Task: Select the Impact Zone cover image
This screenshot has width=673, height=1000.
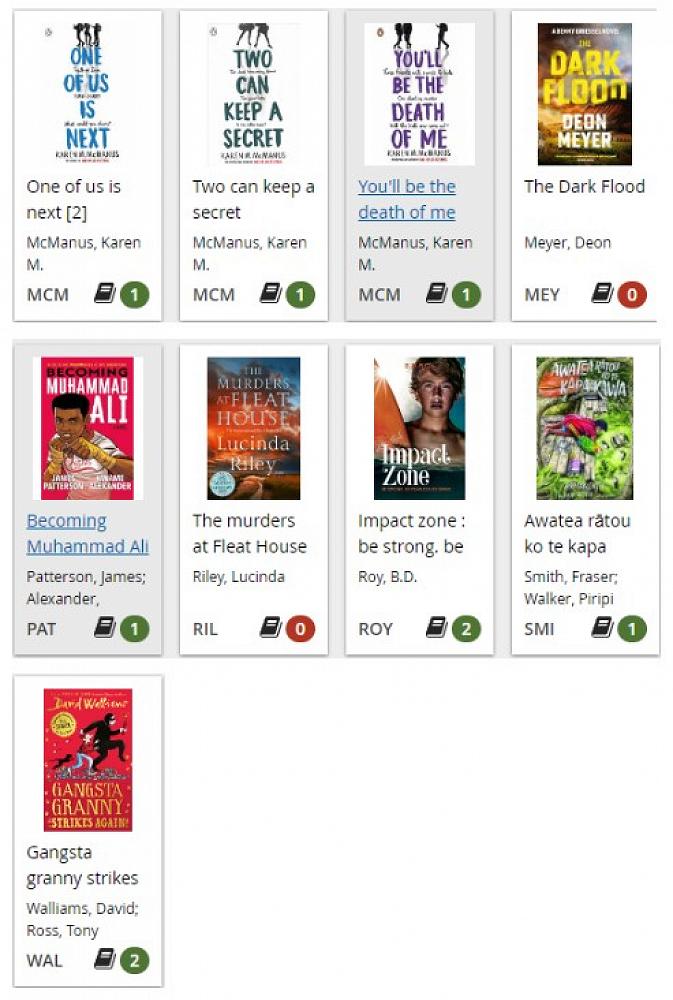Action: point(419,428)
